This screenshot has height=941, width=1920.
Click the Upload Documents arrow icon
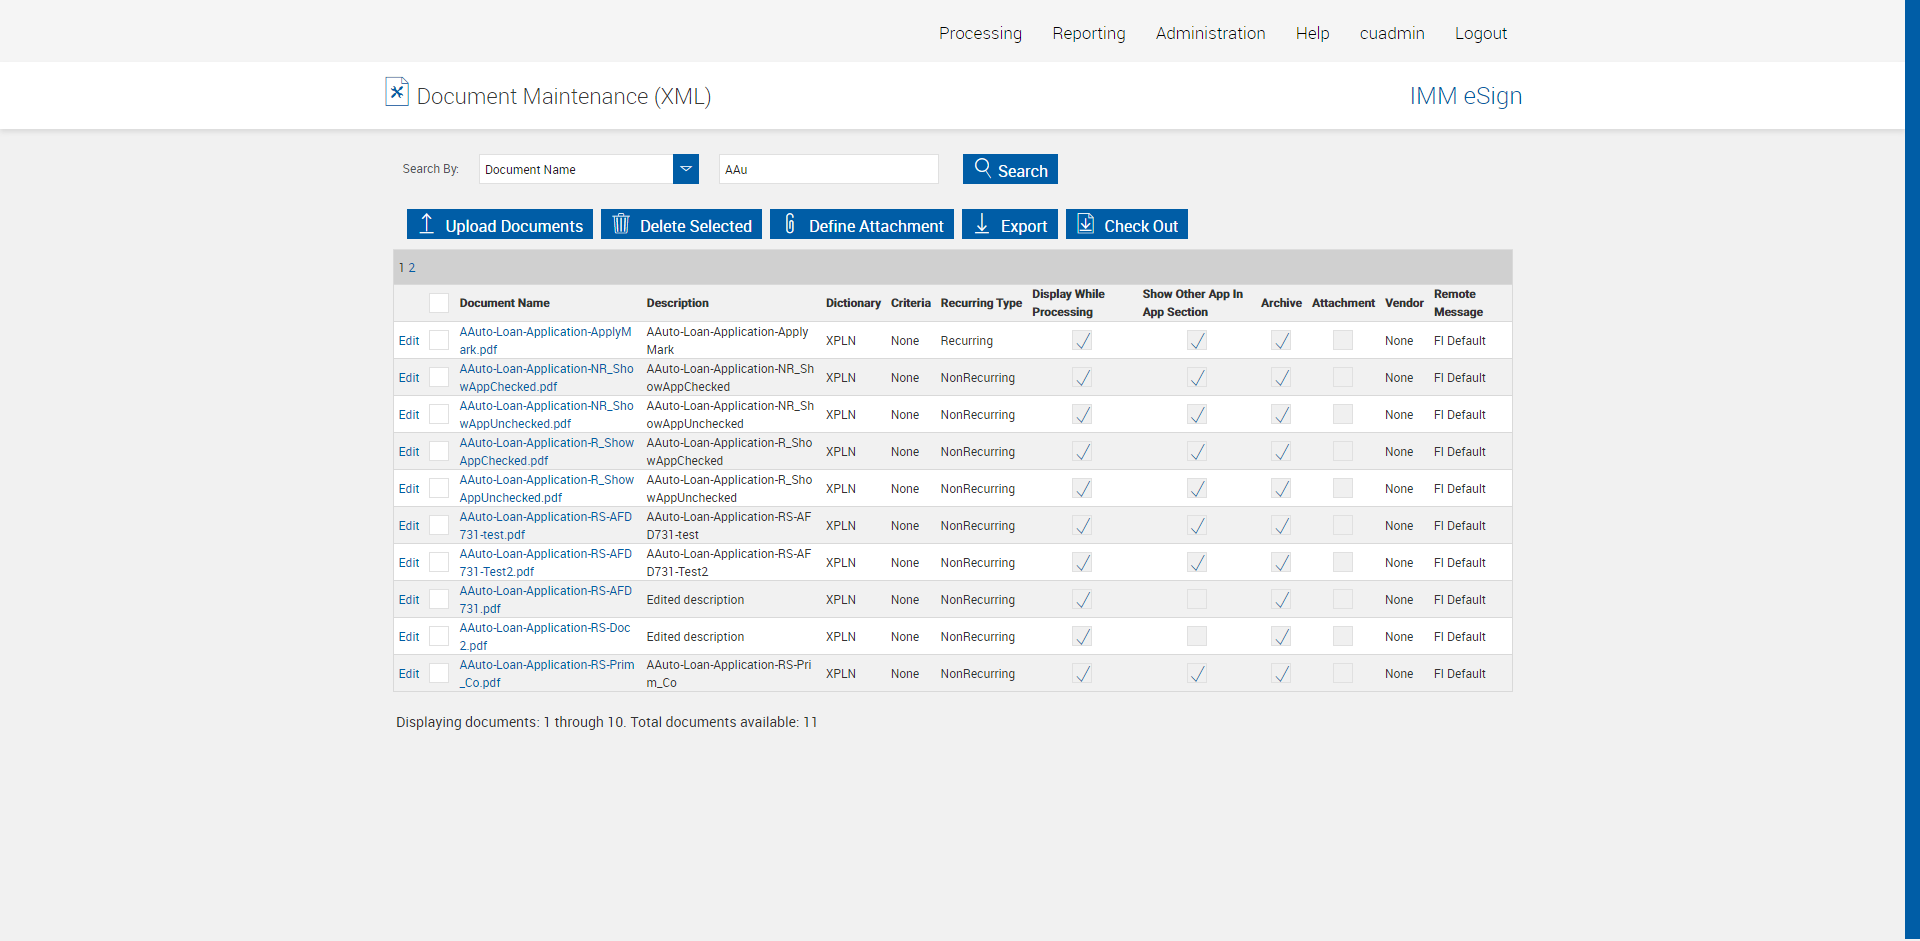click(x=426, y=224)
